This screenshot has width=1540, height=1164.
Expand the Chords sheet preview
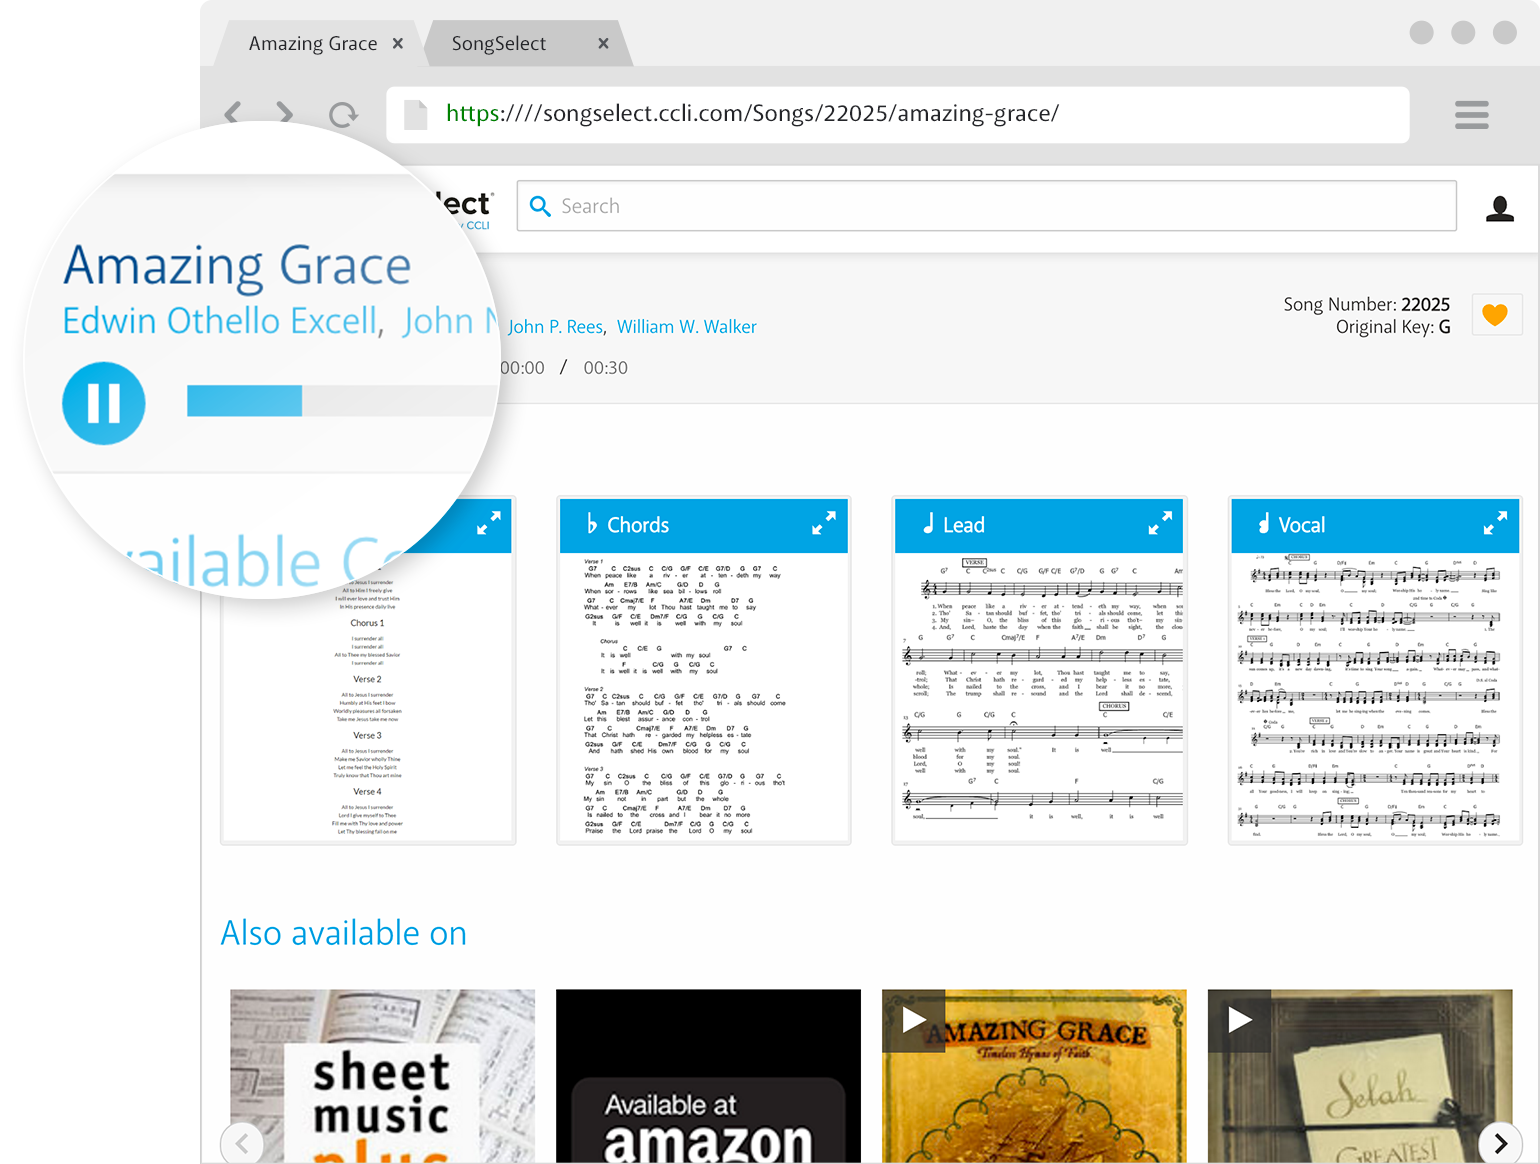click(823, 524)
